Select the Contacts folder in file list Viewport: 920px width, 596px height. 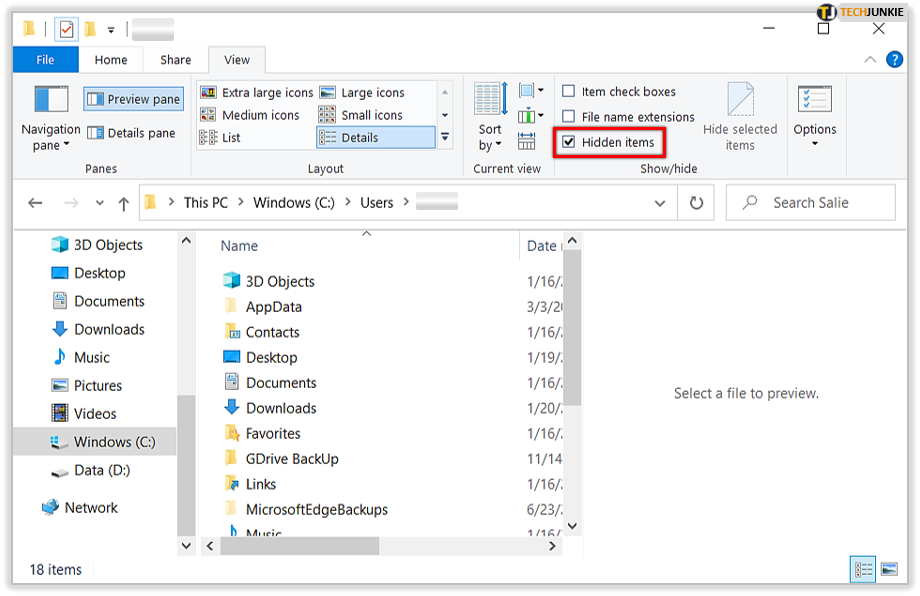click(261, 332)
